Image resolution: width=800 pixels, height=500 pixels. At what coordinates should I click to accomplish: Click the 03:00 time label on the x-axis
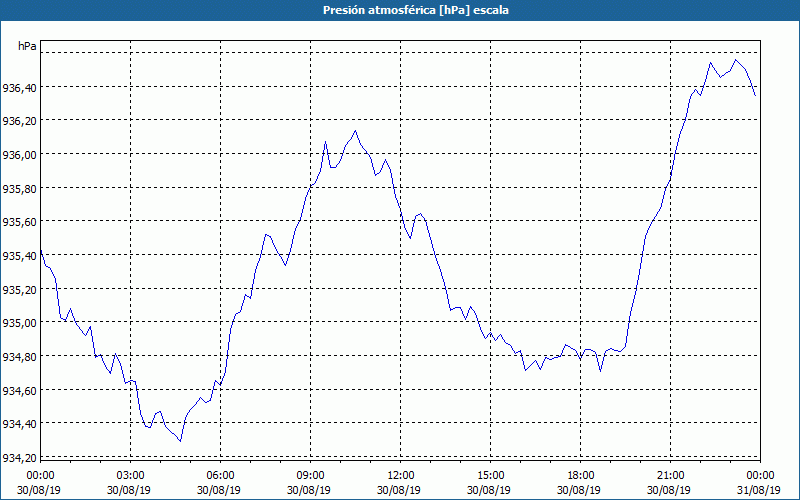(130, 476)
